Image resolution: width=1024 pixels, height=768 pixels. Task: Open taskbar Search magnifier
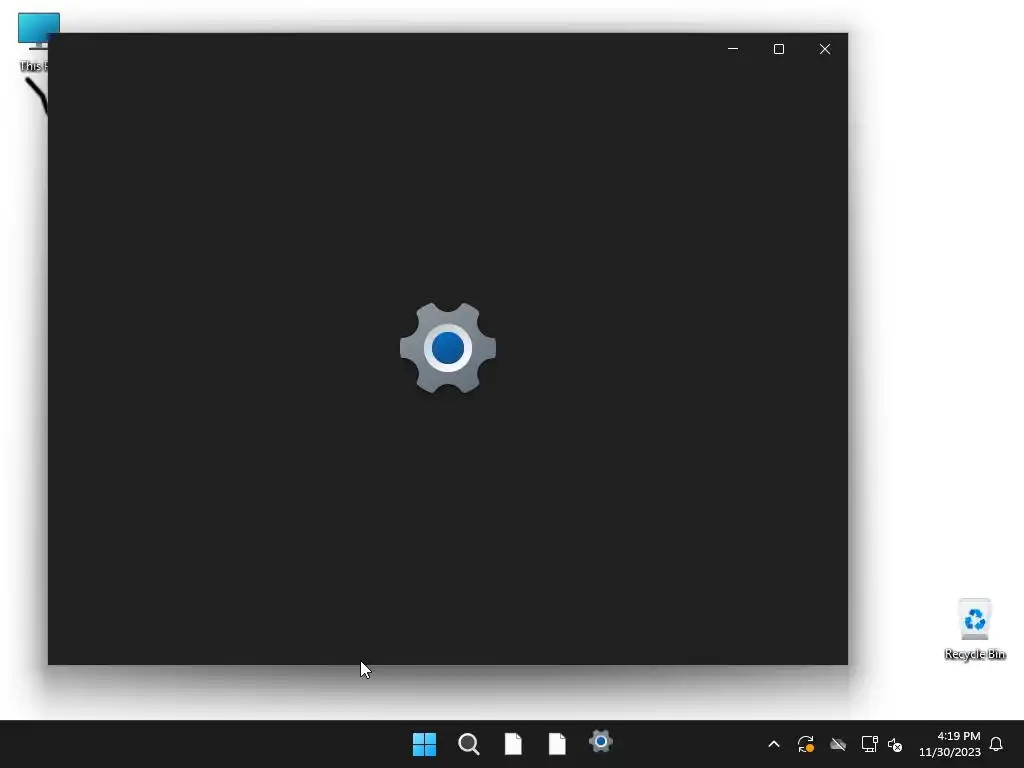[469, 744]
